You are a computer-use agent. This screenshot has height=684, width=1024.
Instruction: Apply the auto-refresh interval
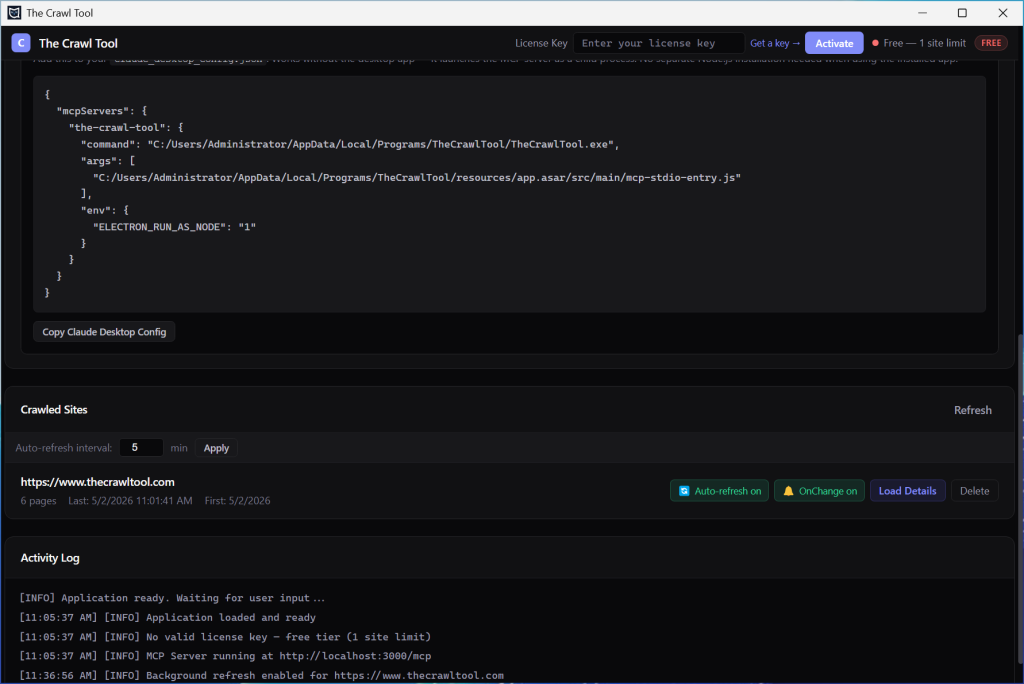[x=216, y=448]
